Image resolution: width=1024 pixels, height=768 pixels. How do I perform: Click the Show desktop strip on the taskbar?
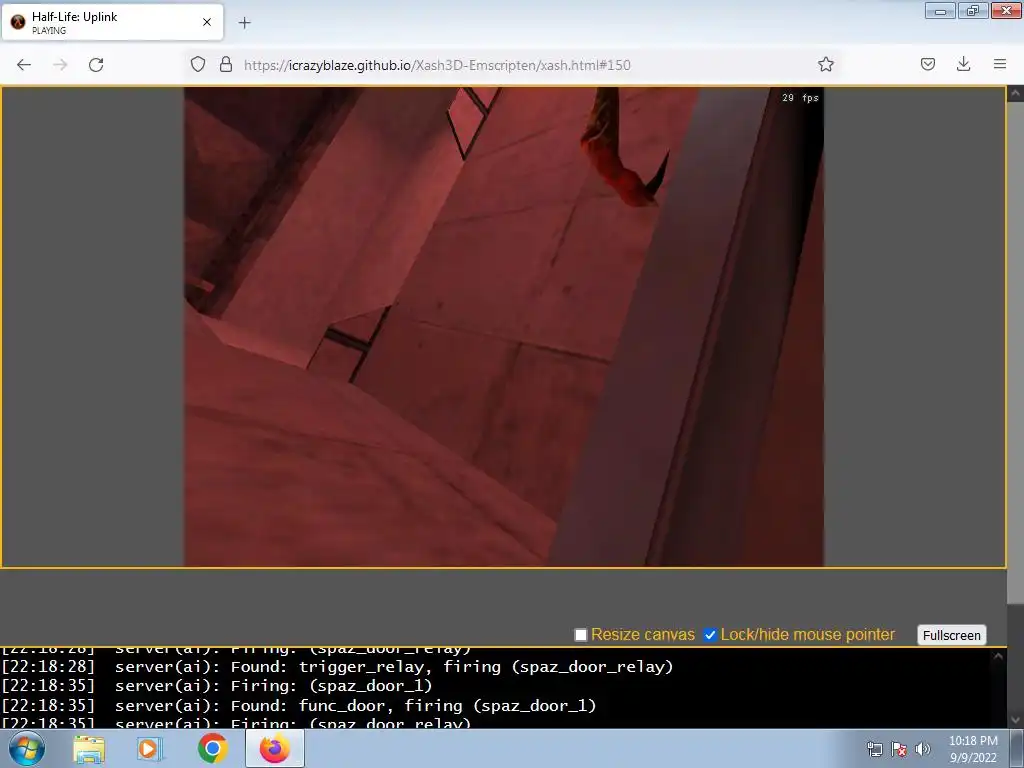click(x=1017, y=749)
